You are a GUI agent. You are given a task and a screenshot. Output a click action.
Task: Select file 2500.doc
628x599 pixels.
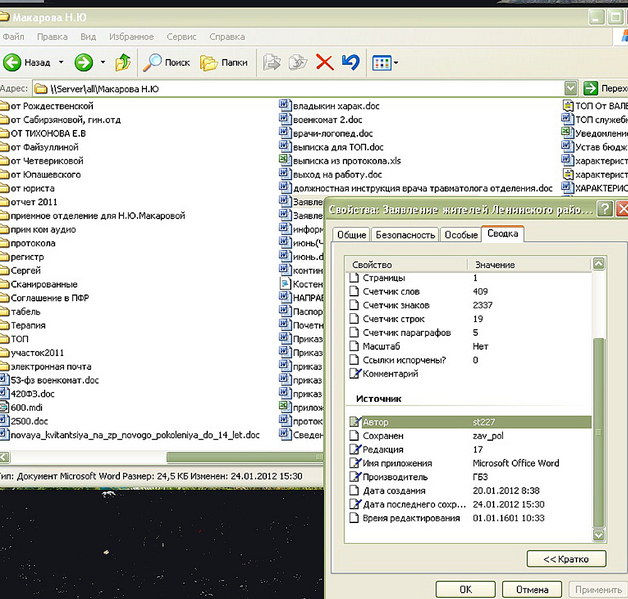coord(24,421)
